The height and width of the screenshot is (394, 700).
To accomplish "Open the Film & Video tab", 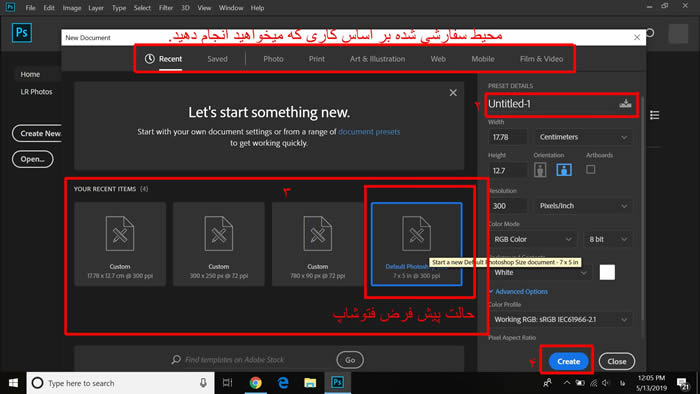I will tap(541, 59).
